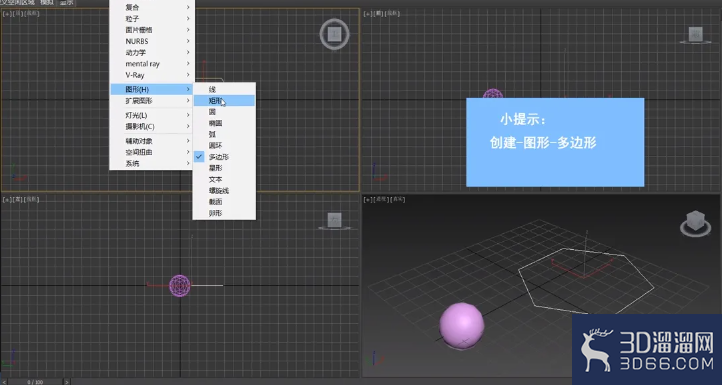Click the time slider showing 0 / 100
The height and width of the screenshot is (385, 722).
pyautogui.click(x=35, y=382)
